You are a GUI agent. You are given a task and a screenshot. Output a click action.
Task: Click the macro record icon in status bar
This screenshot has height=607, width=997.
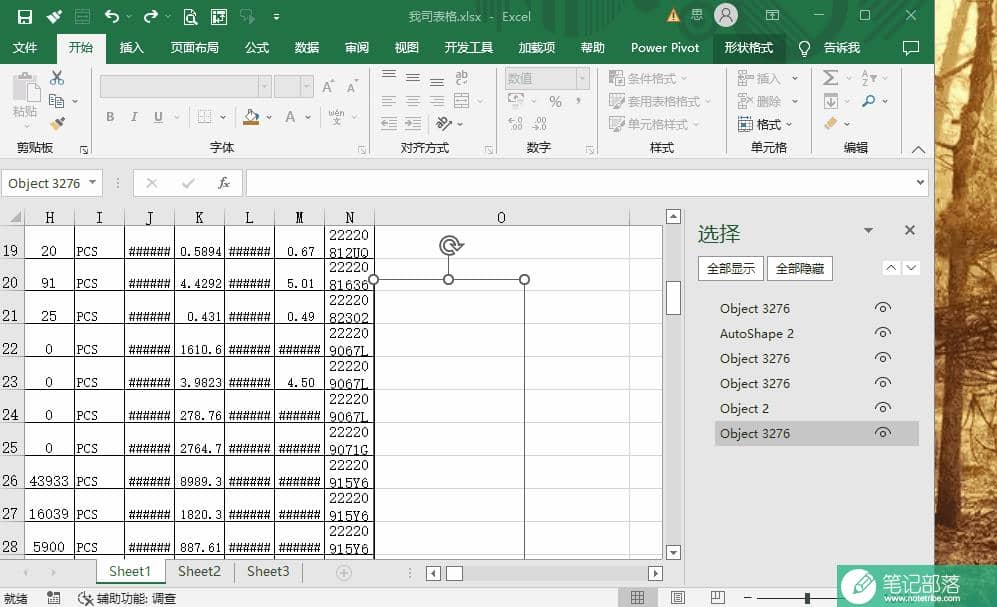pyautogui.click(x=53, y=598)
